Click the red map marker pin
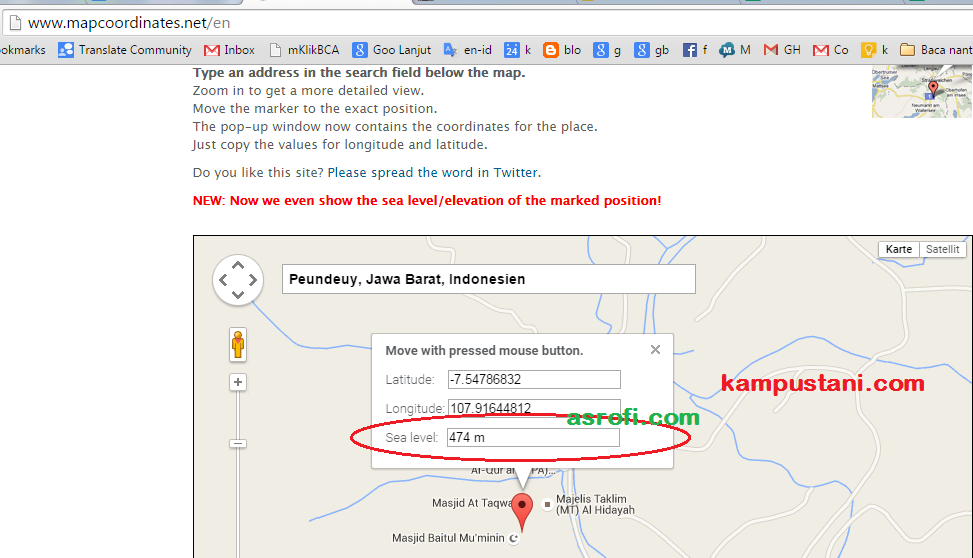Screen dimensions: 973x558 522,512
